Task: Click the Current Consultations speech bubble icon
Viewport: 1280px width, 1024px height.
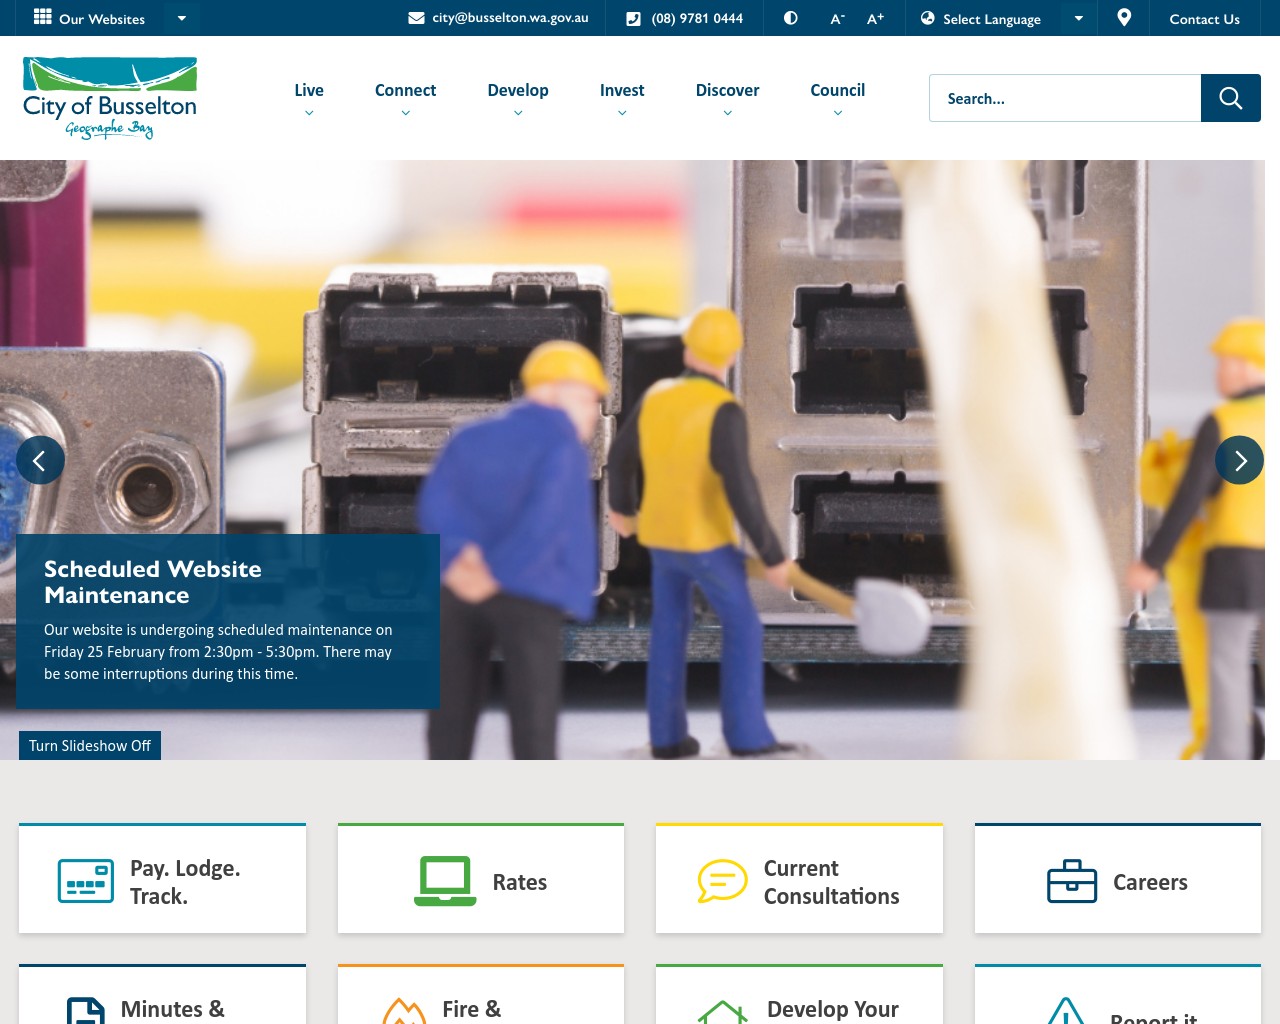Action: click(722, 881)
